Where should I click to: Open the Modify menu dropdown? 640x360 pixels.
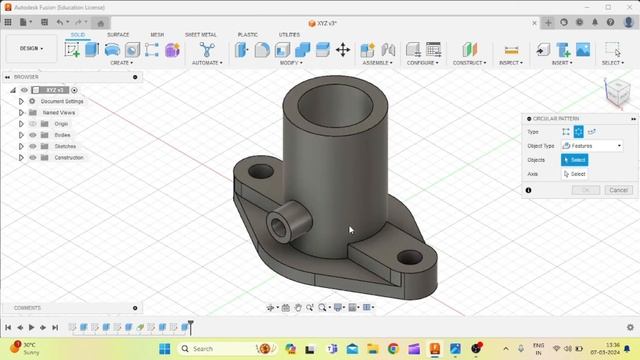pos(291,63)
